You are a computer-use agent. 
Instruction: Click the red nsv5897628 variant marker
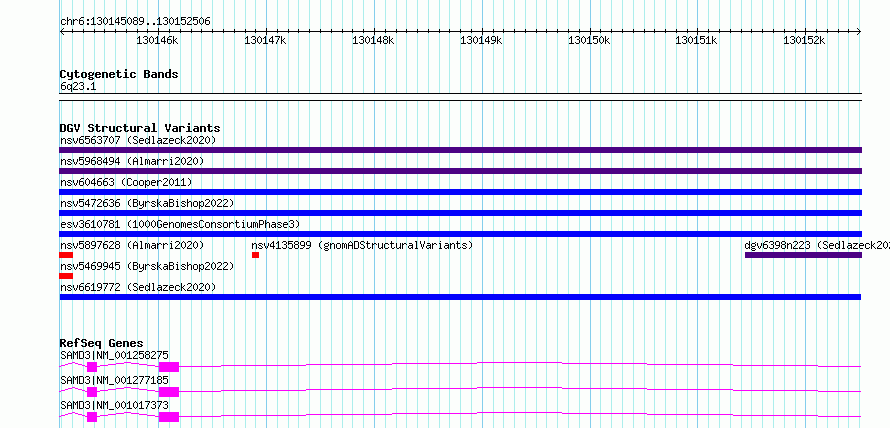[66, 255]
